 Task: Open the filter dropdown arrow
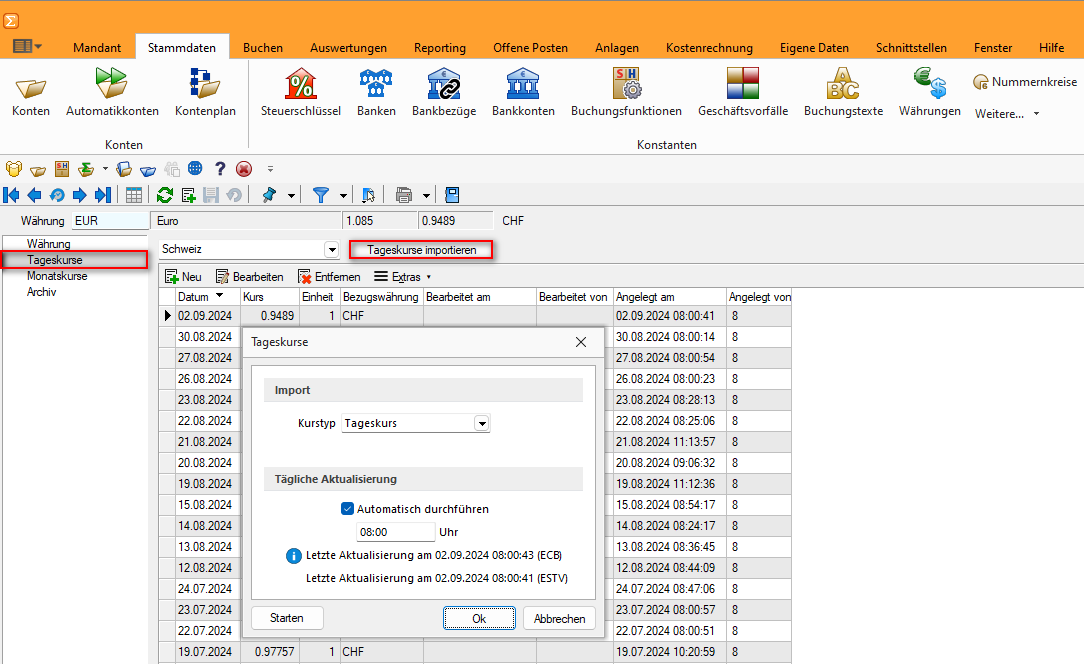coord(343,196)
